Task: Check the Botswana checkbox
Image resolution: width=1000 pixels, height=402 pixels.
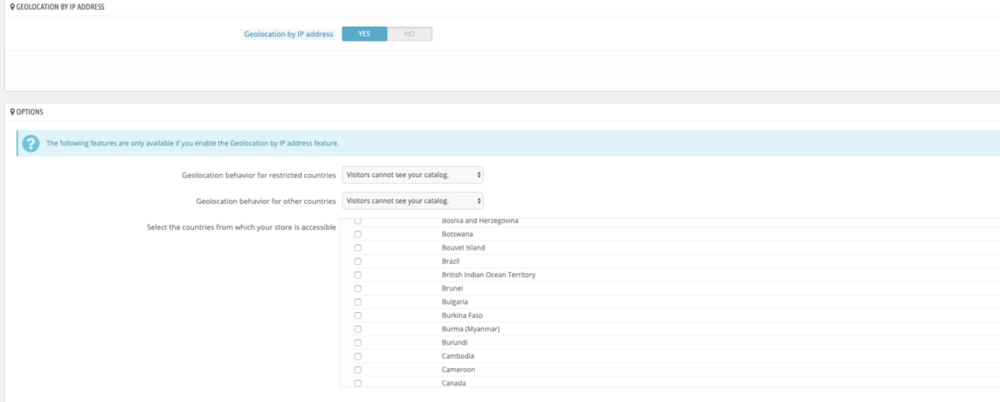Action: tap(358, 234)
